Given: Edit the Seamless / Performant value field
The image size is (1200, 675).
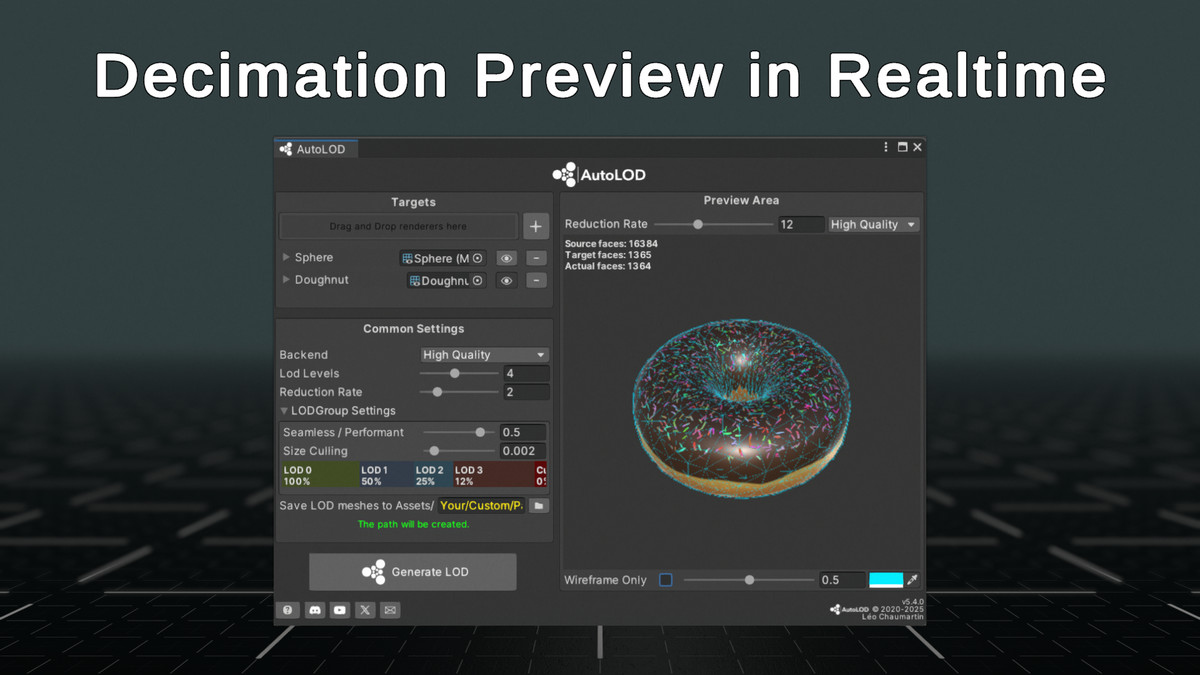Looking at the screenshot, I should [523, 432].
